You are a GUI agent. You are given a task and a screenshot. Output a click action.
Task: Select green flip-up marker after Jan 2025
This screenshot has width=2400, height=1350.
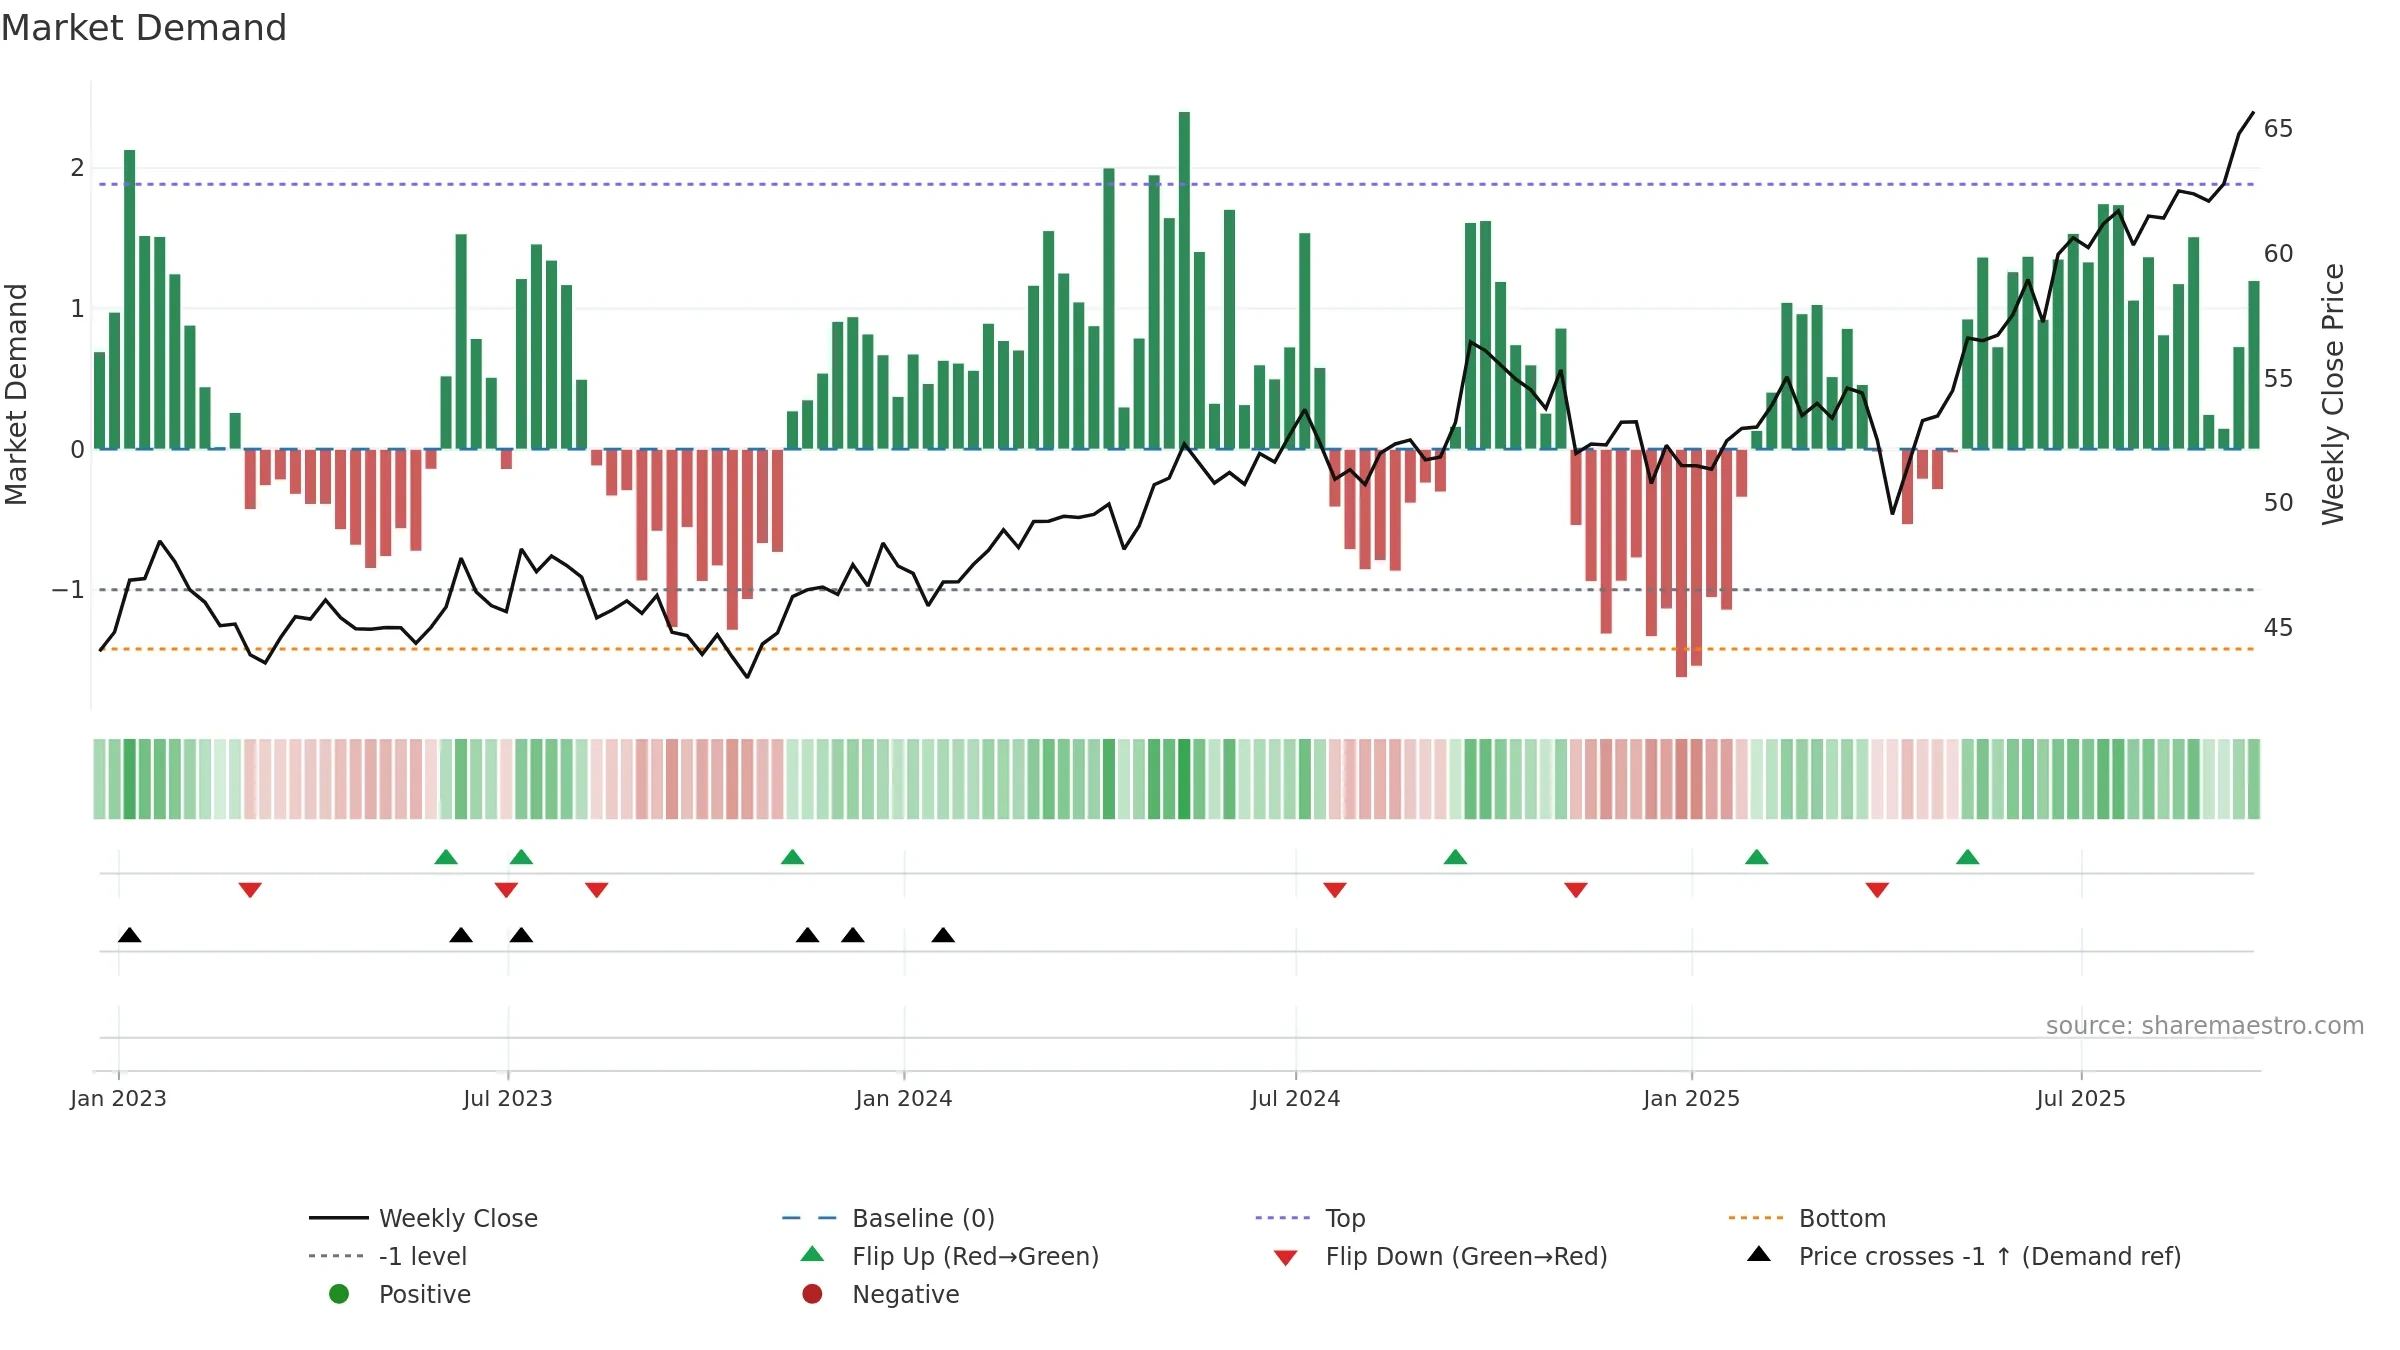1756,857
